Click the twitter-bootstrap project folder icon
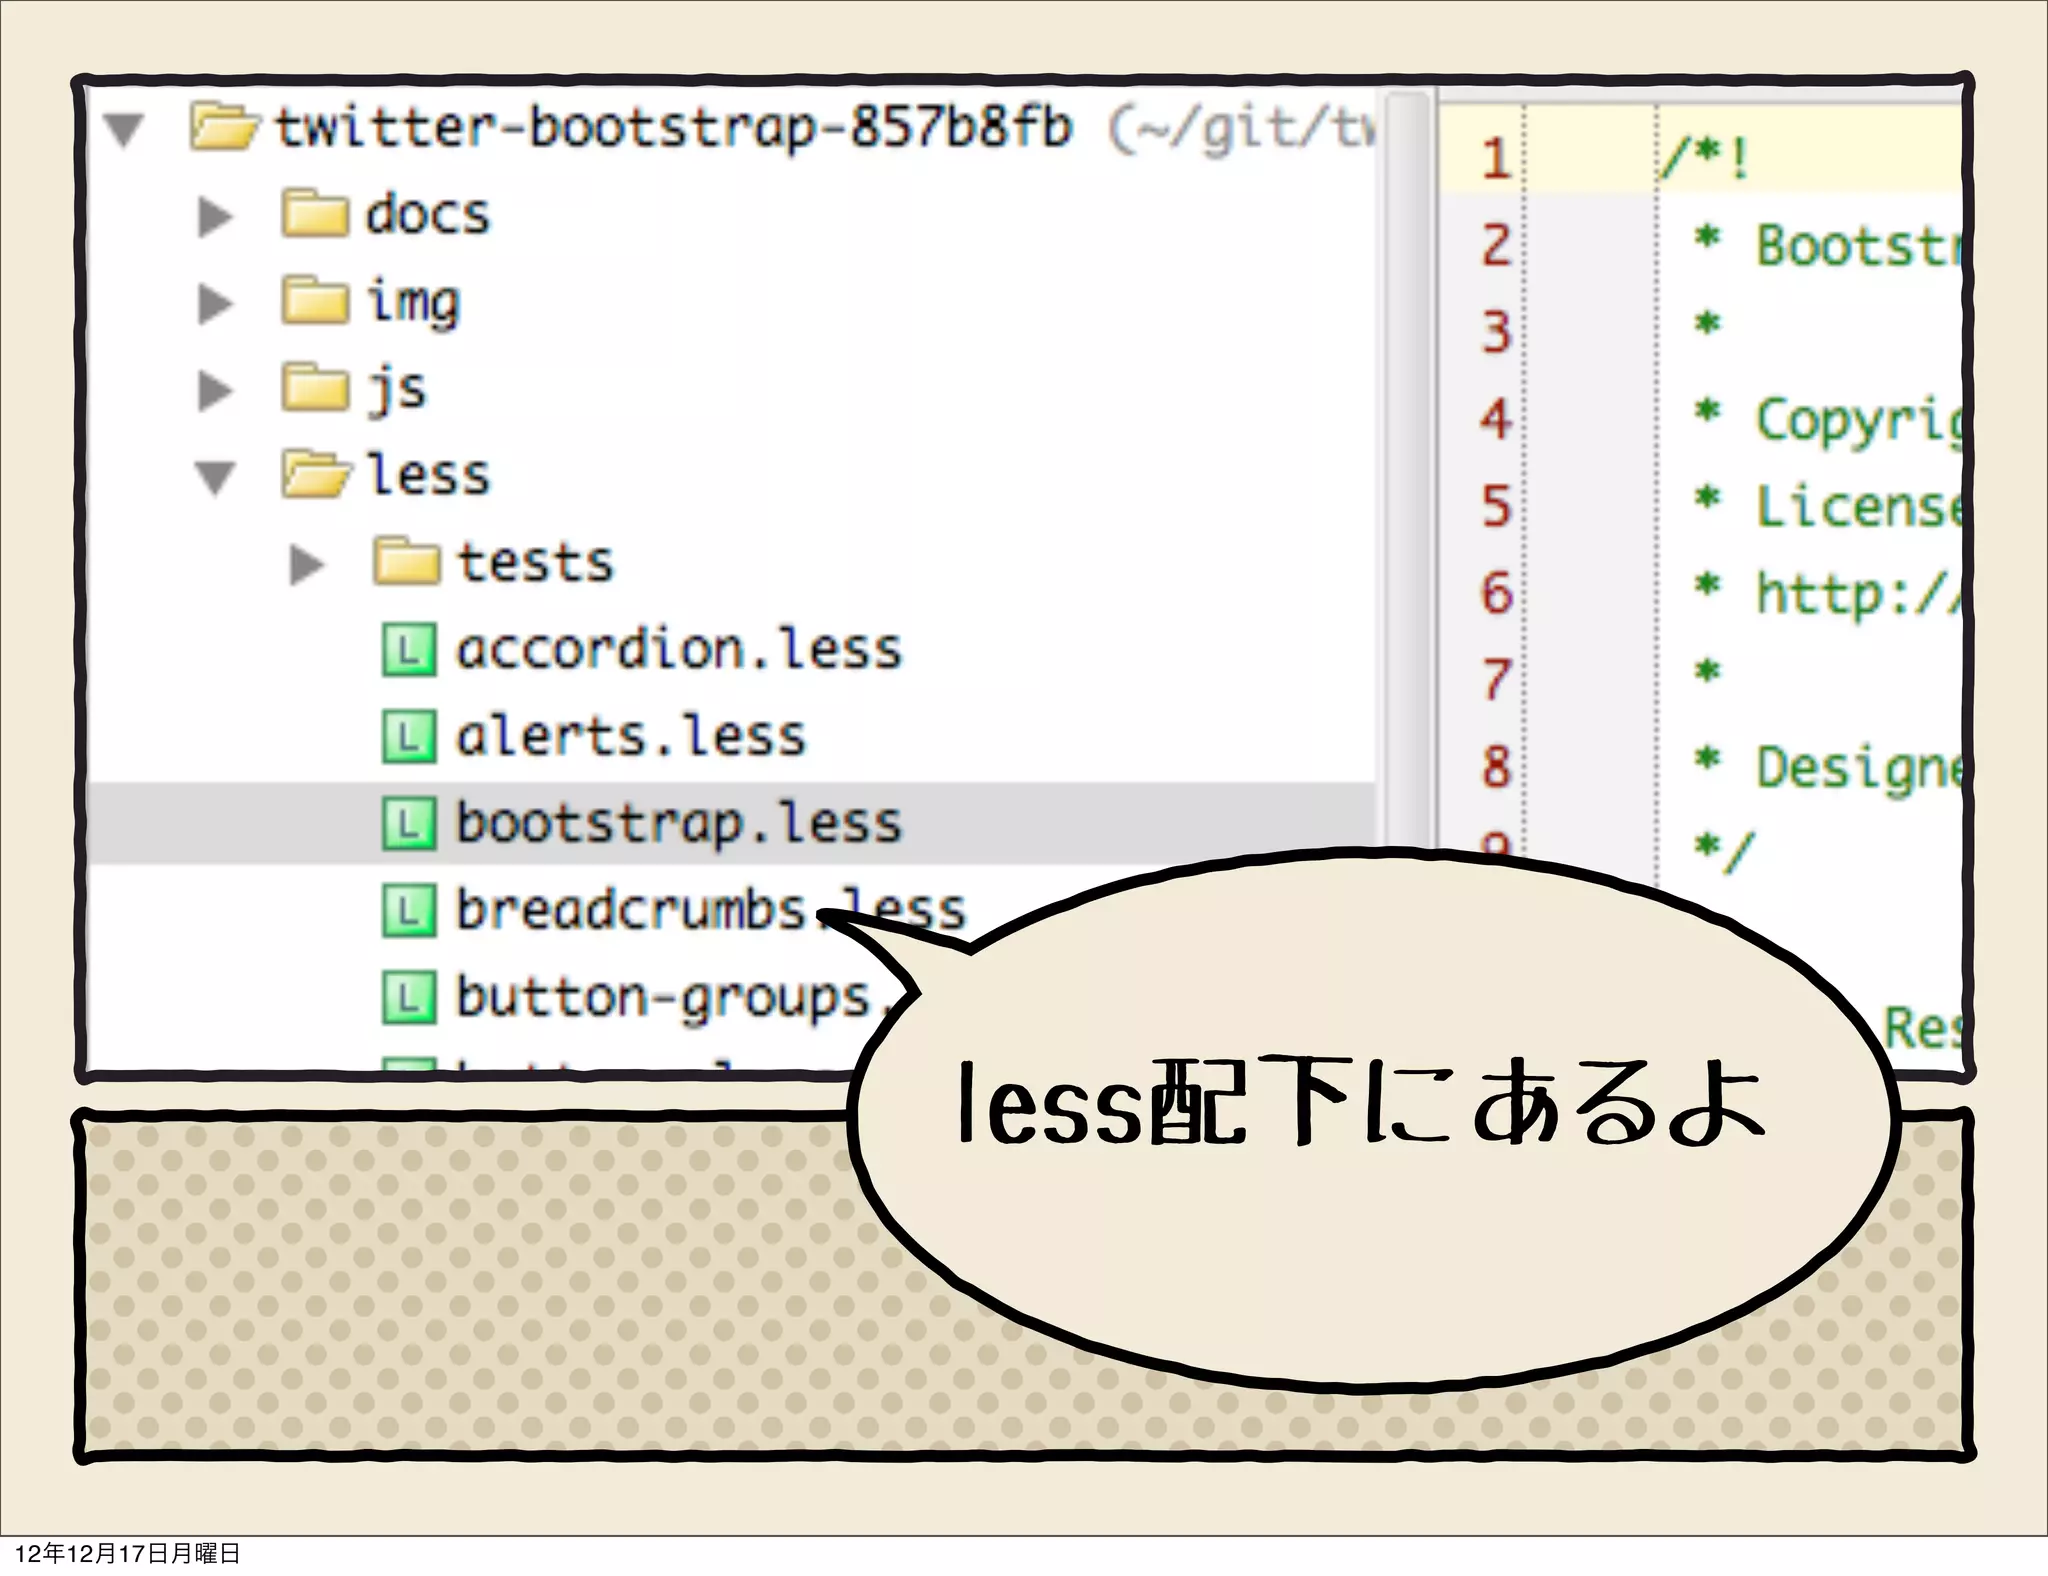2048x1576 pixels. click(x=224, y=127)
